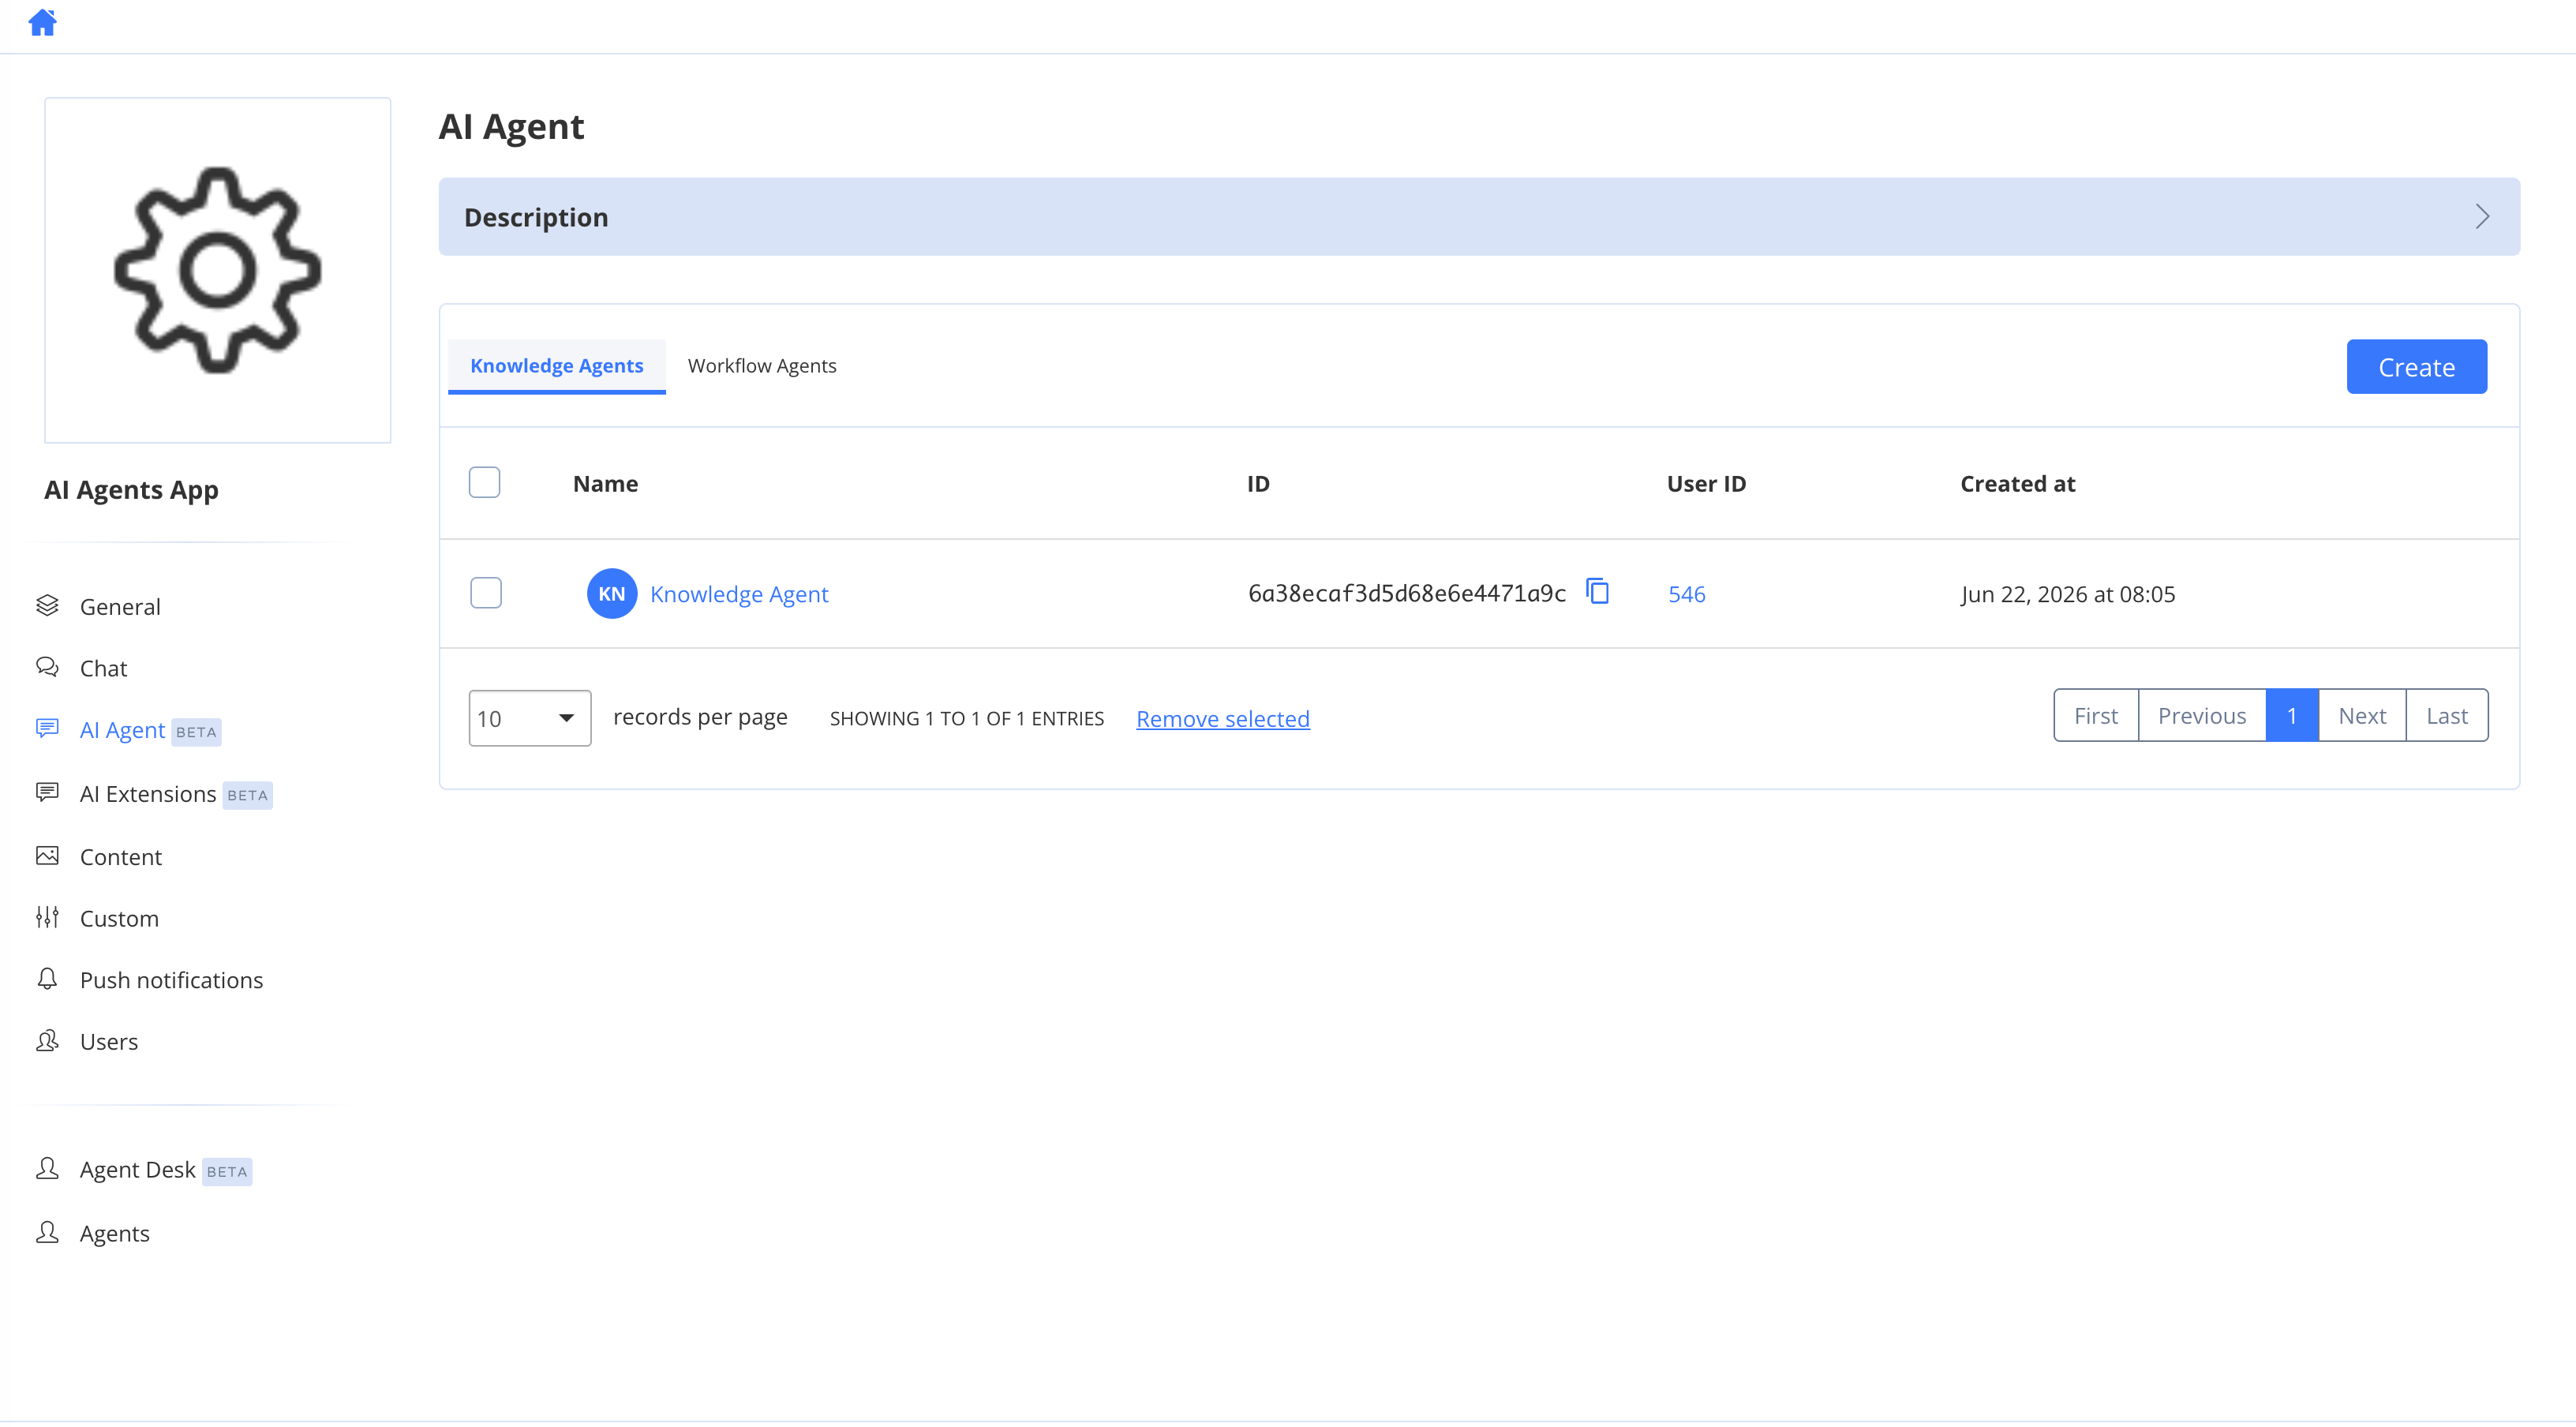
Task: Select page 1 in pagination
Action: click(2292, 715)
